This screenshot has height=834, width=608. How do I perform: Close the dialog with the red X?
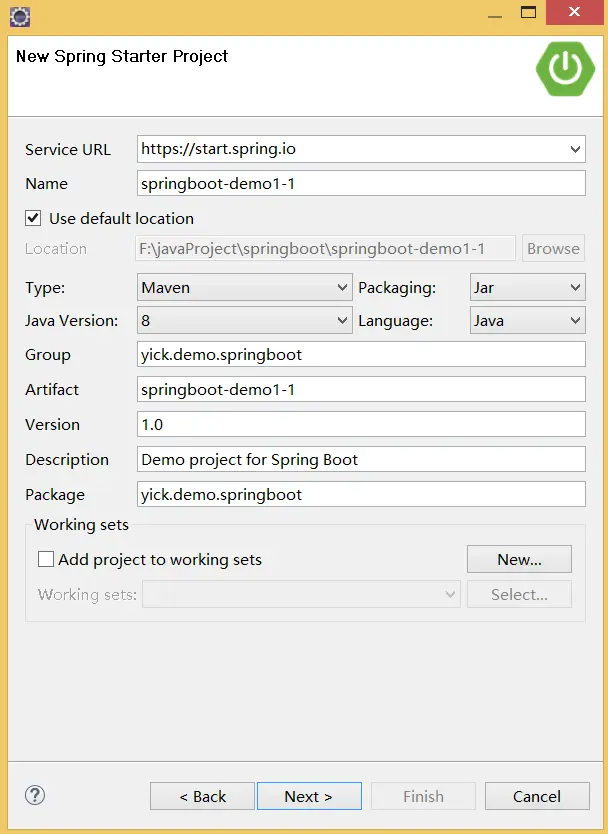[574, 12]
